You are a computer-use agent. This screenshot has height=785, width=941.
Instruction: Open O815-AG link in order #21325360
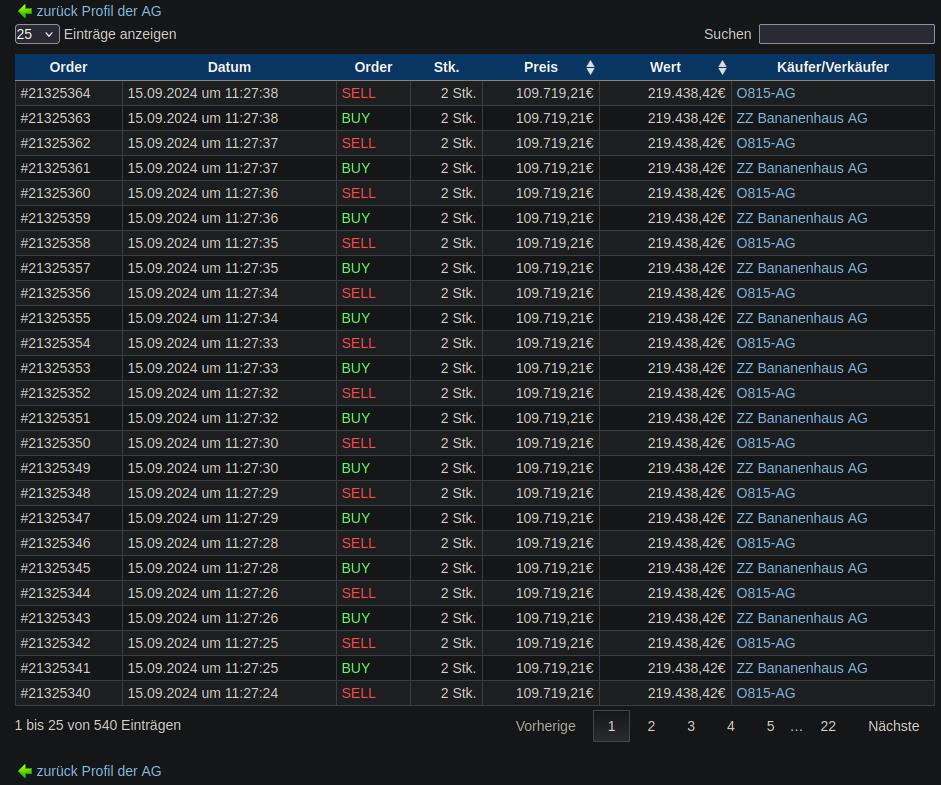coord(766,193)
